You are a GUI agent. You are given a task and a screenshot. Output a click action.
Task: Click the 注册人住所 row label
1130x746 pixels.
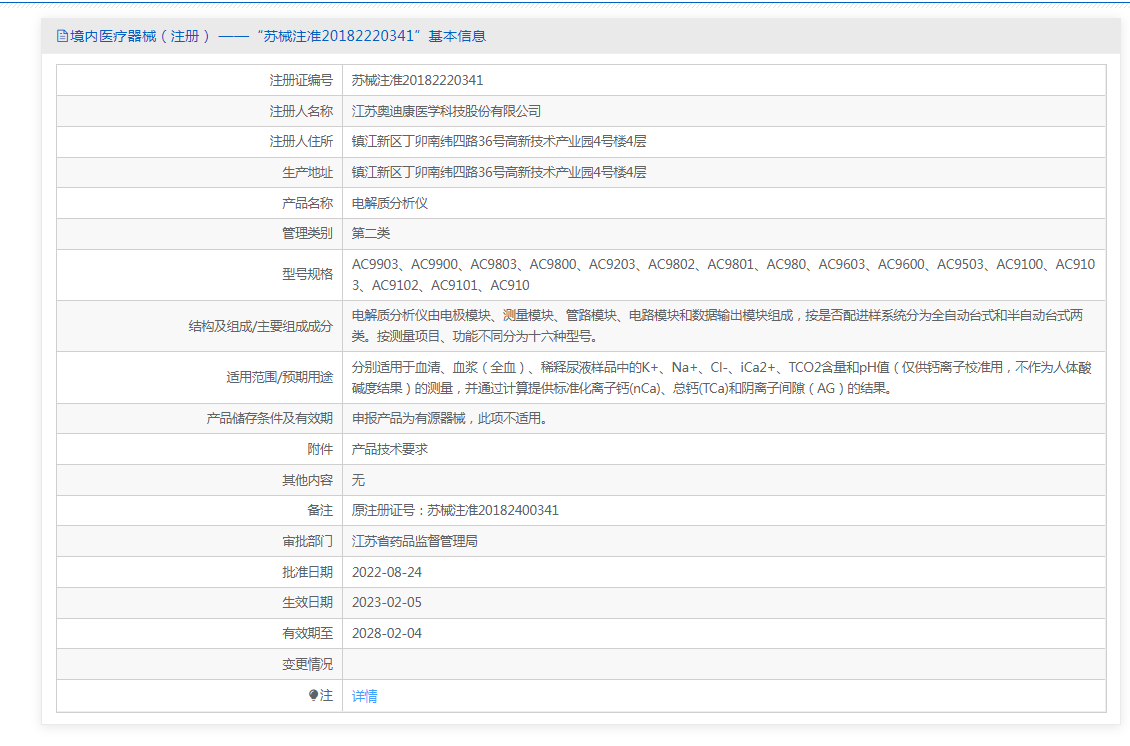pos(301,142)
